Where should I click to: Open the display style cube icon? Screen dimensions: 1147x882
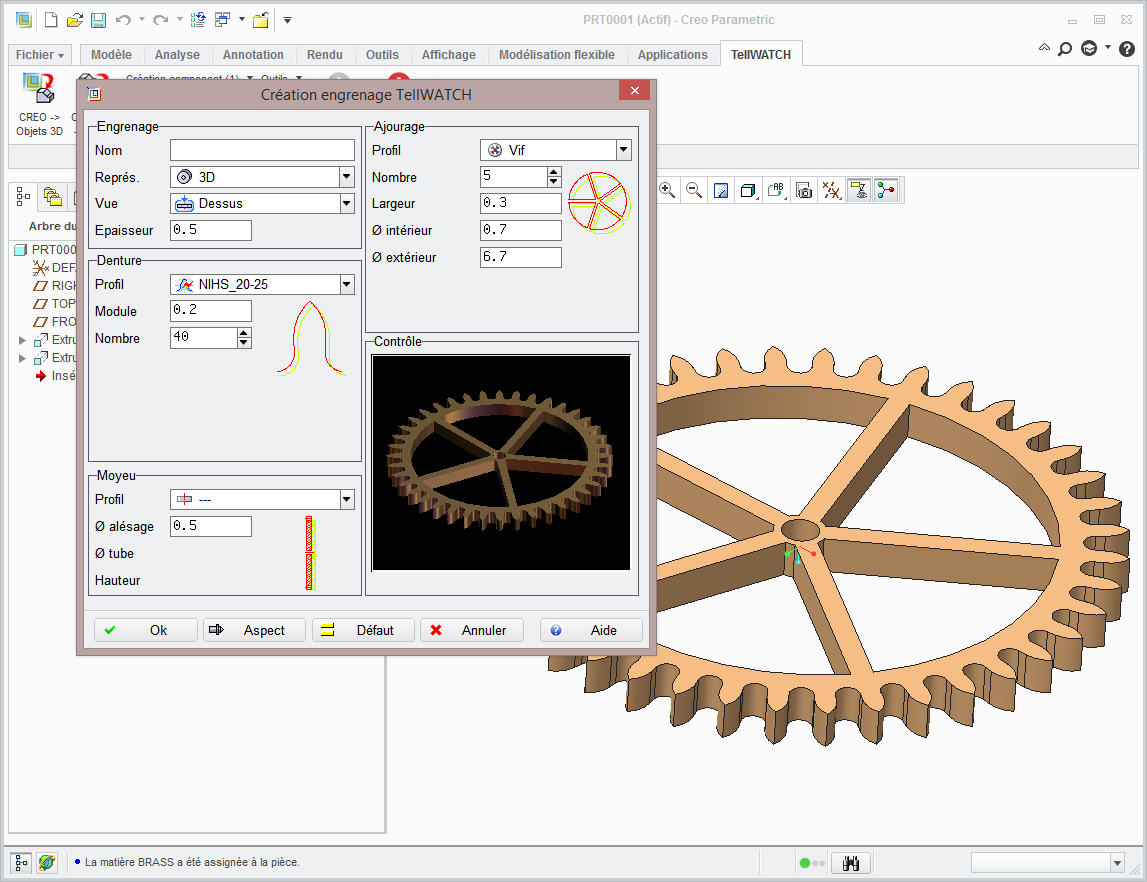click(748, 190)
